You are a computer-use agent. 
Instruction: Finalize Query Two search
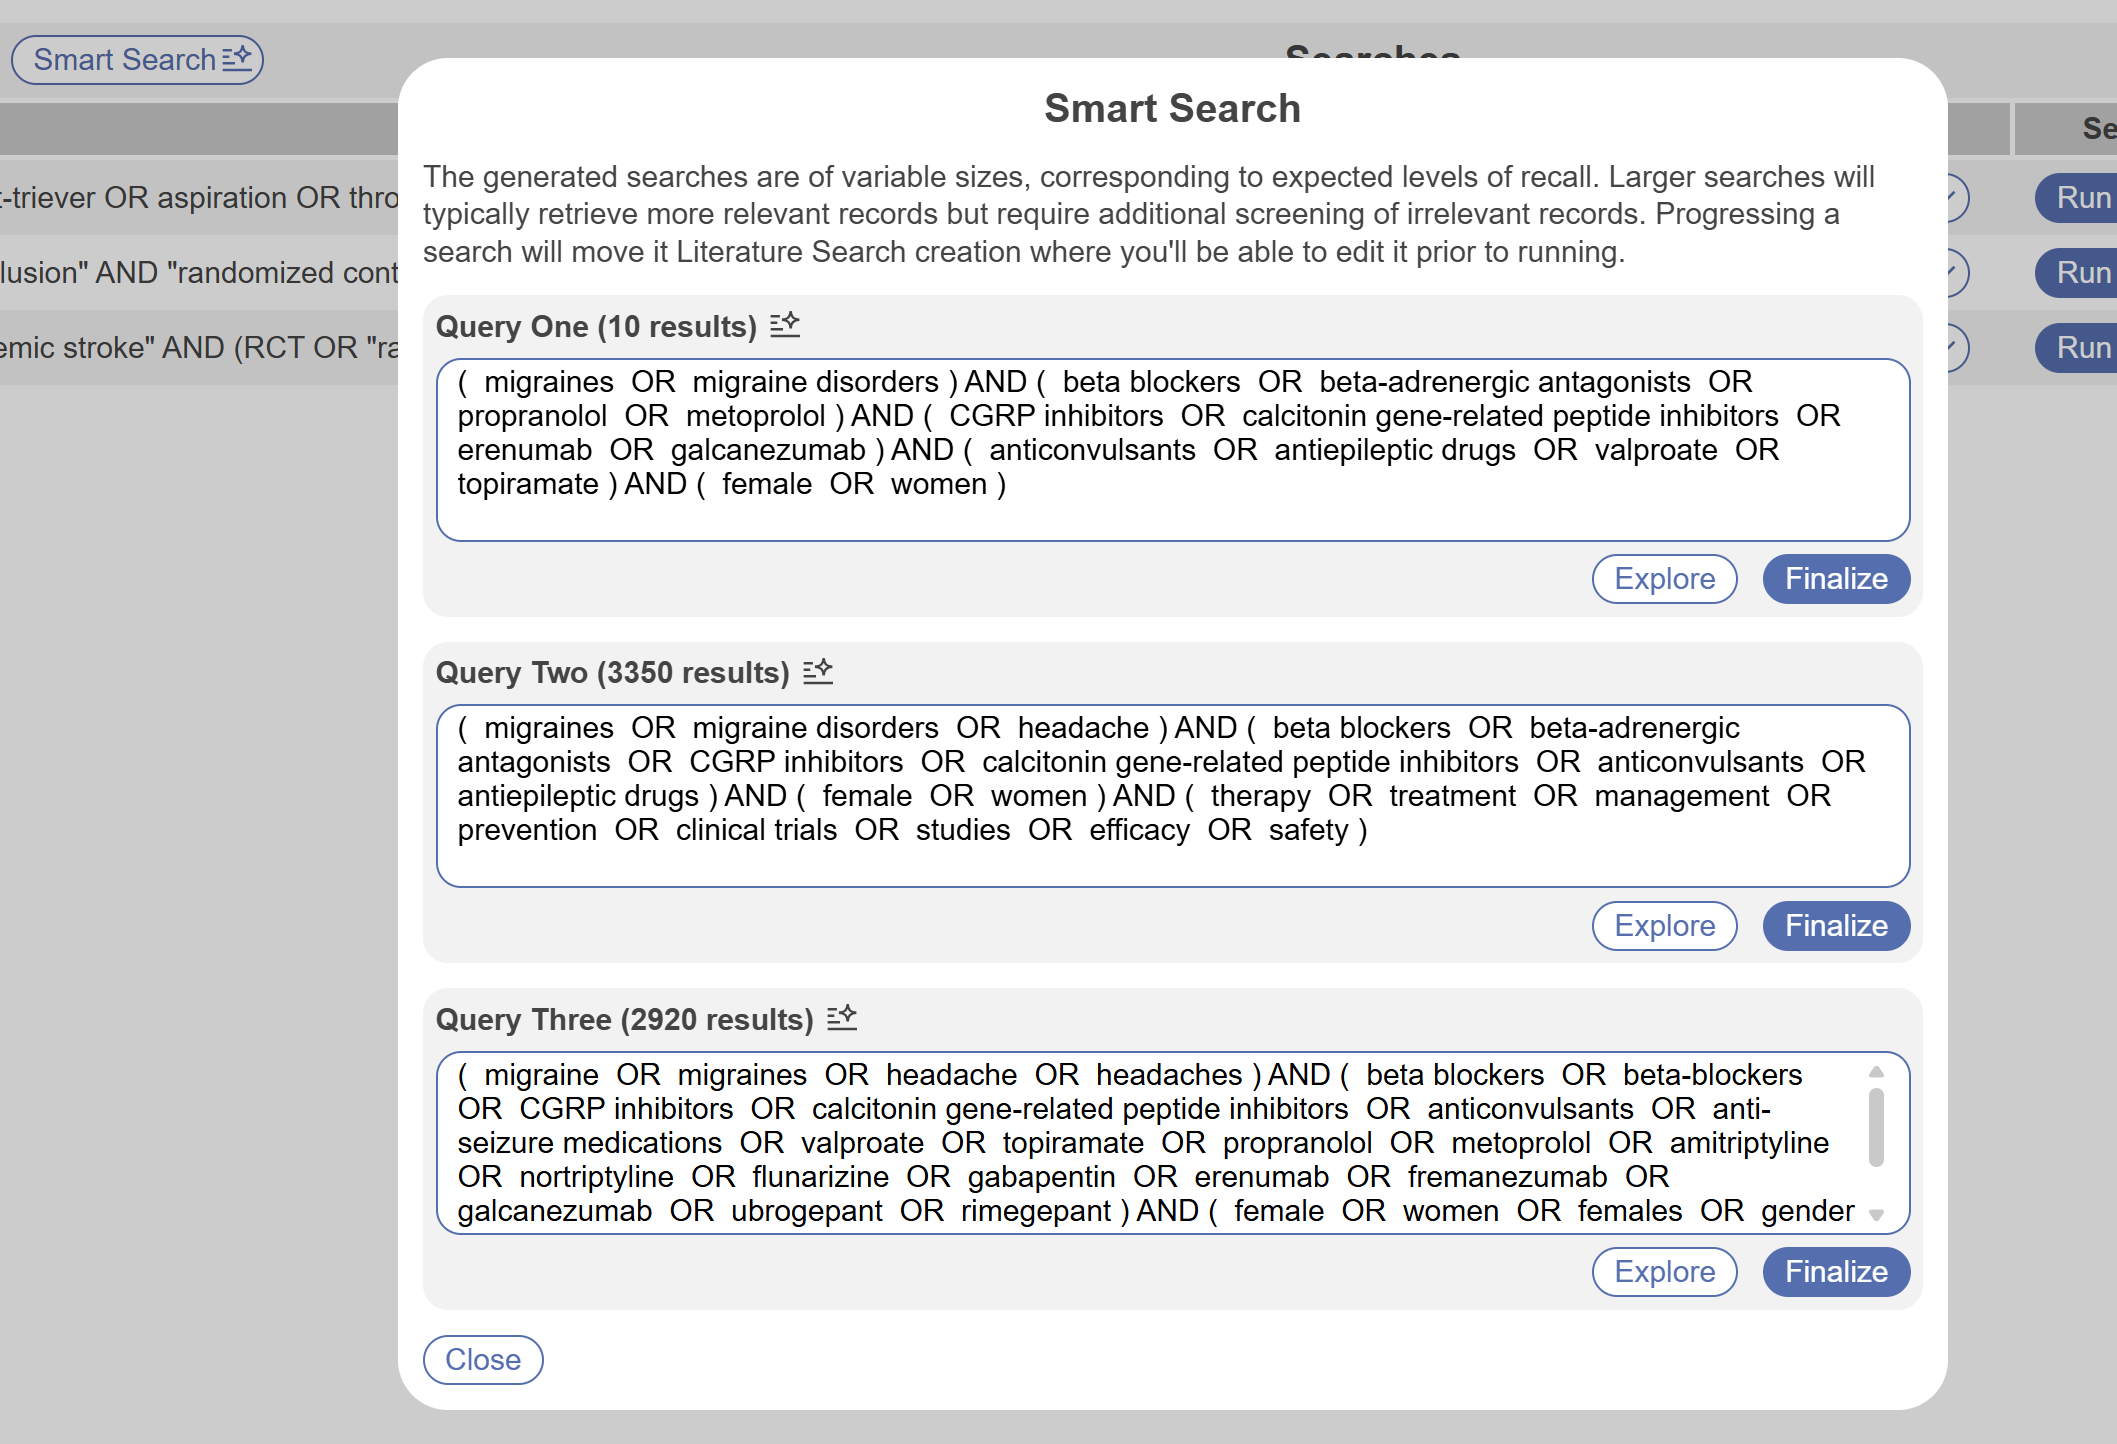(1835, 926)
